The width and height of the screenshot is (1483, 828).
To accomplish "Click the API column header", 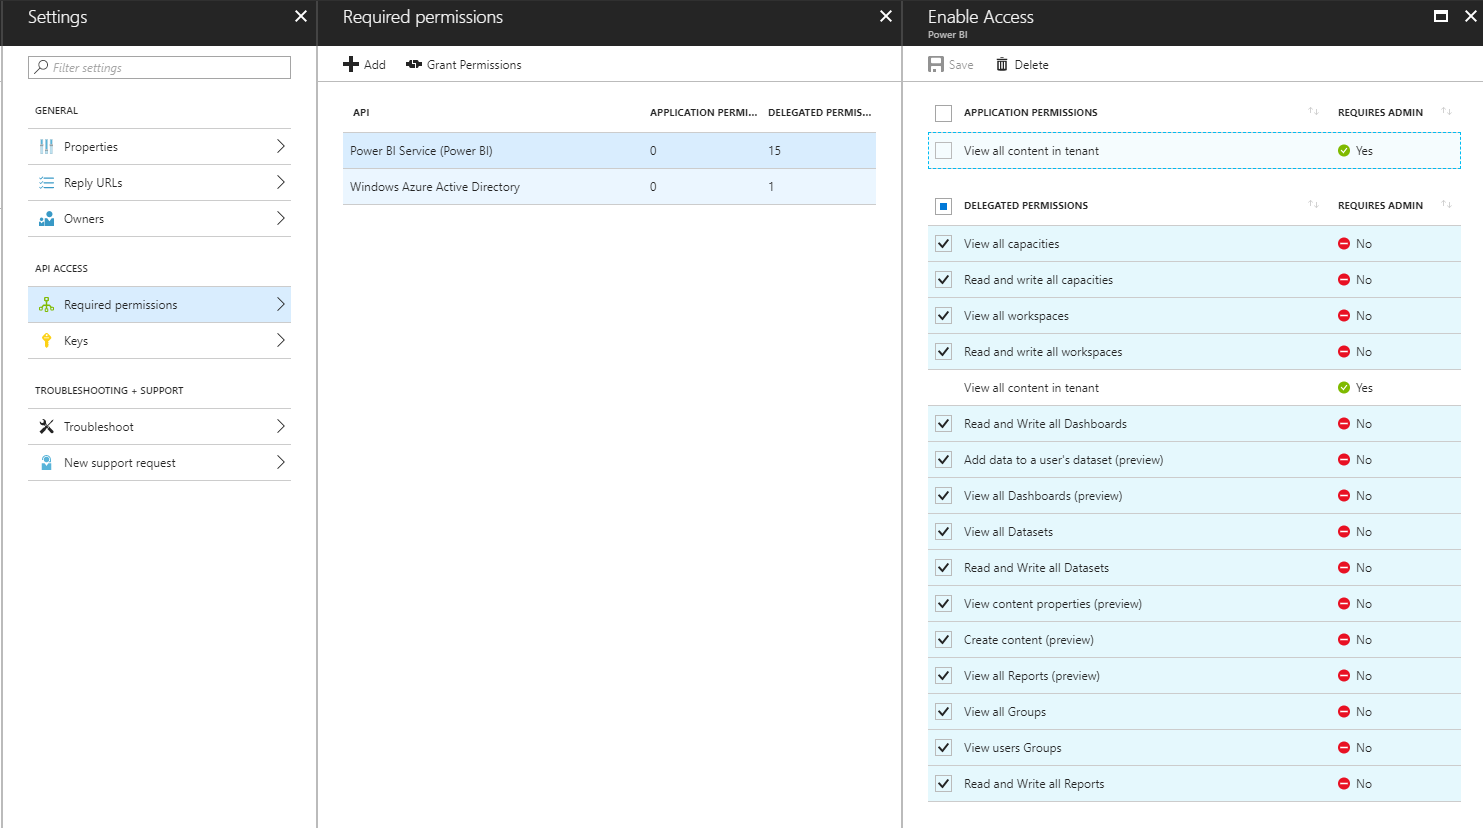I will coord(361,112).
